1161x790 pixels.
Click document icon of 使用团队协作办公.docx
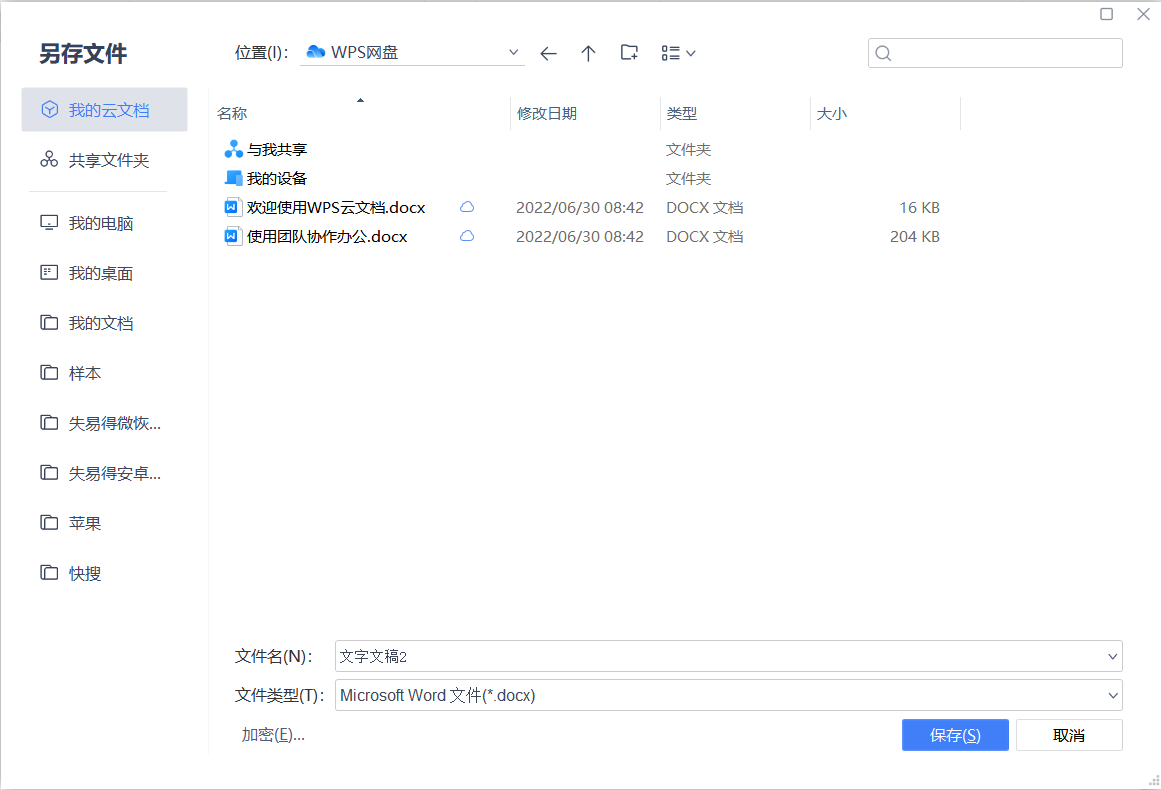coord(232,236)
